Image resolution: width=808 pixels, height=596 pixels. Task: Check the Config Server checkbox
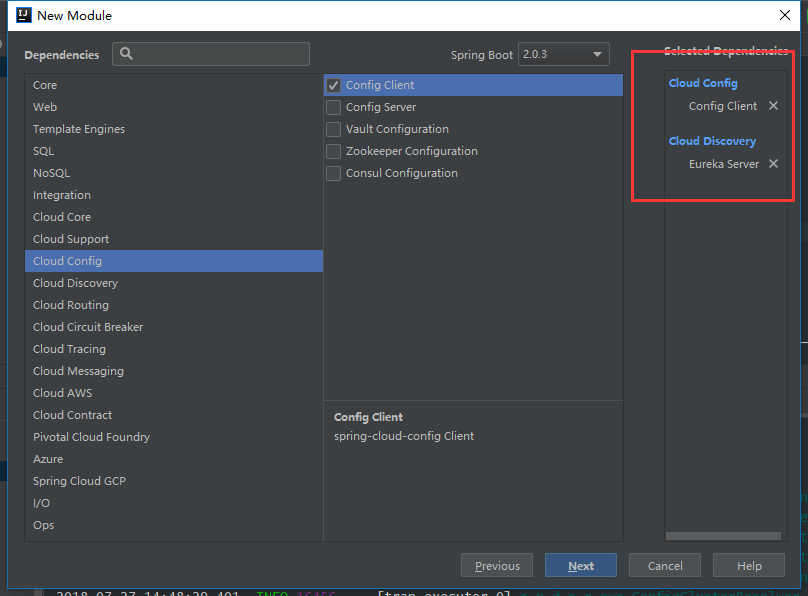pyautogui.click(x=333, y=107)
